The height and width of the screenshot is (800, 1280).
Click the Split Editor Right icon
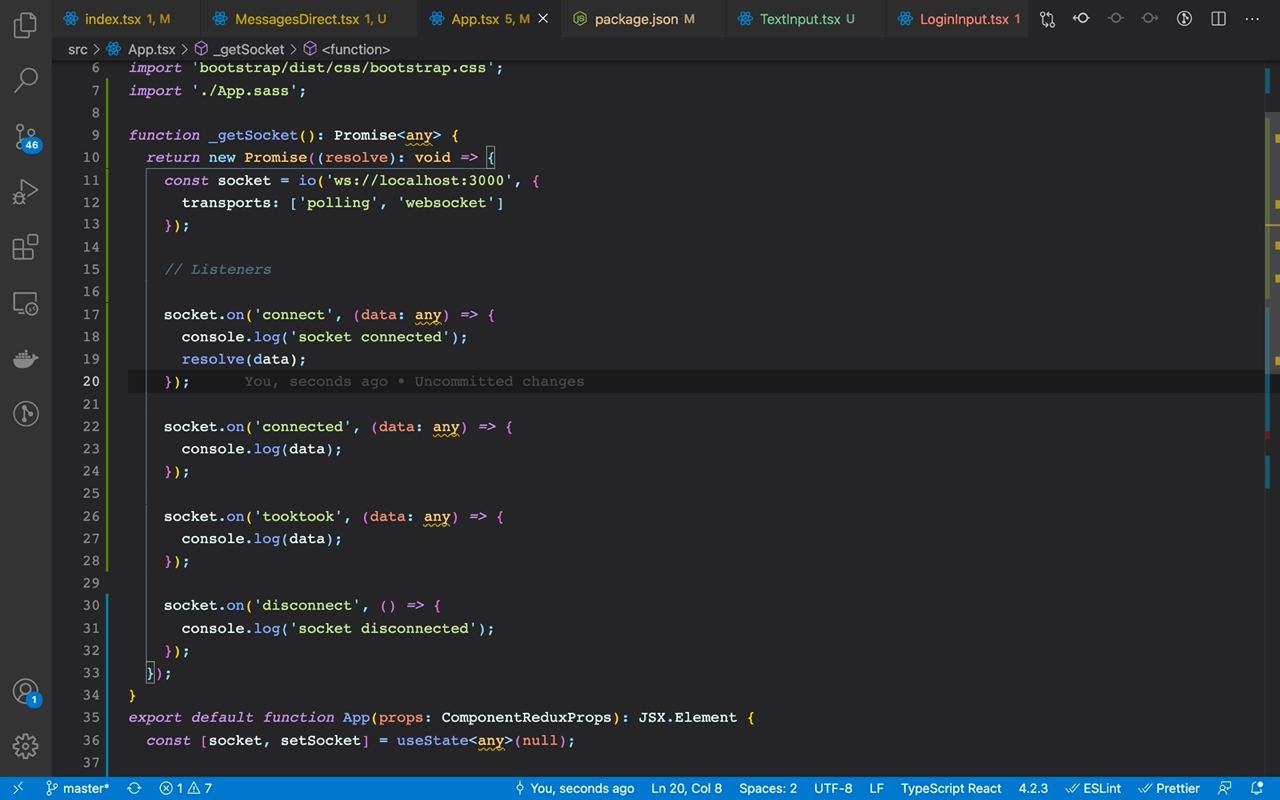1218,19
